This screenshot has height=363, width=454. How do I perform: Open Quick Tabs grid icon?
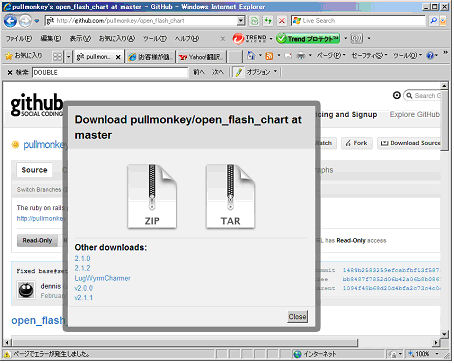click(57, 57)
